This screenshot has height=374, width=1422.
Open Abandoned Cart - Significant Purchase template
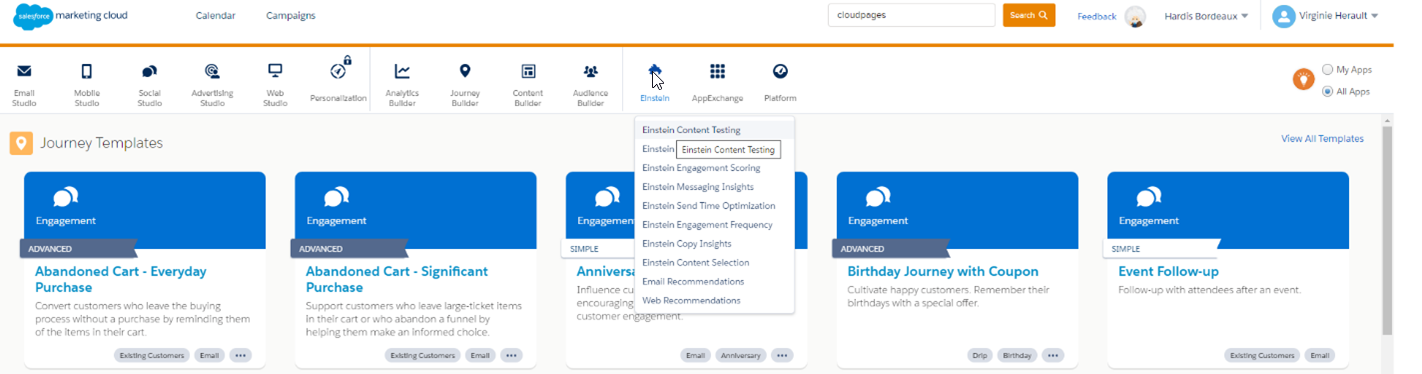396,279
